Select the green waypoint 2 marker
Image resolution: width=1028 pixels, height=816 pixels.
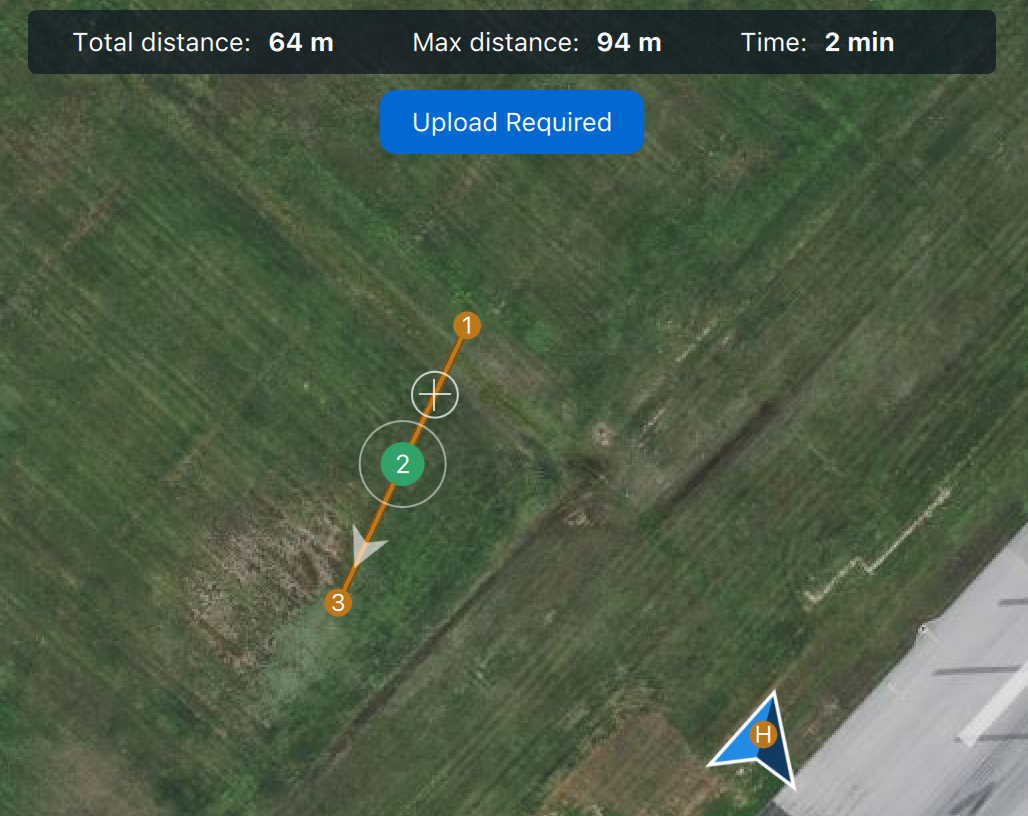point(403,464)
